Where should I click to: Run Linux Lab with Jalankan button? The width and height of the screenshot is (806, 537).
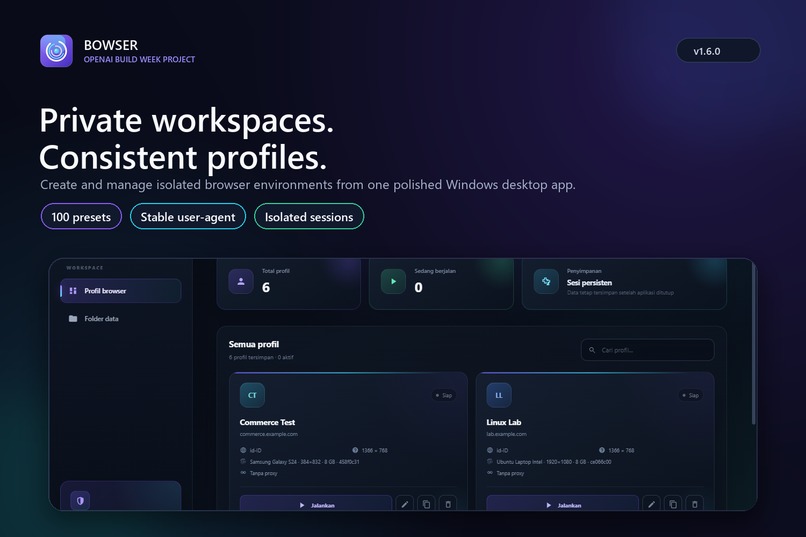click(x=562, y=504)
